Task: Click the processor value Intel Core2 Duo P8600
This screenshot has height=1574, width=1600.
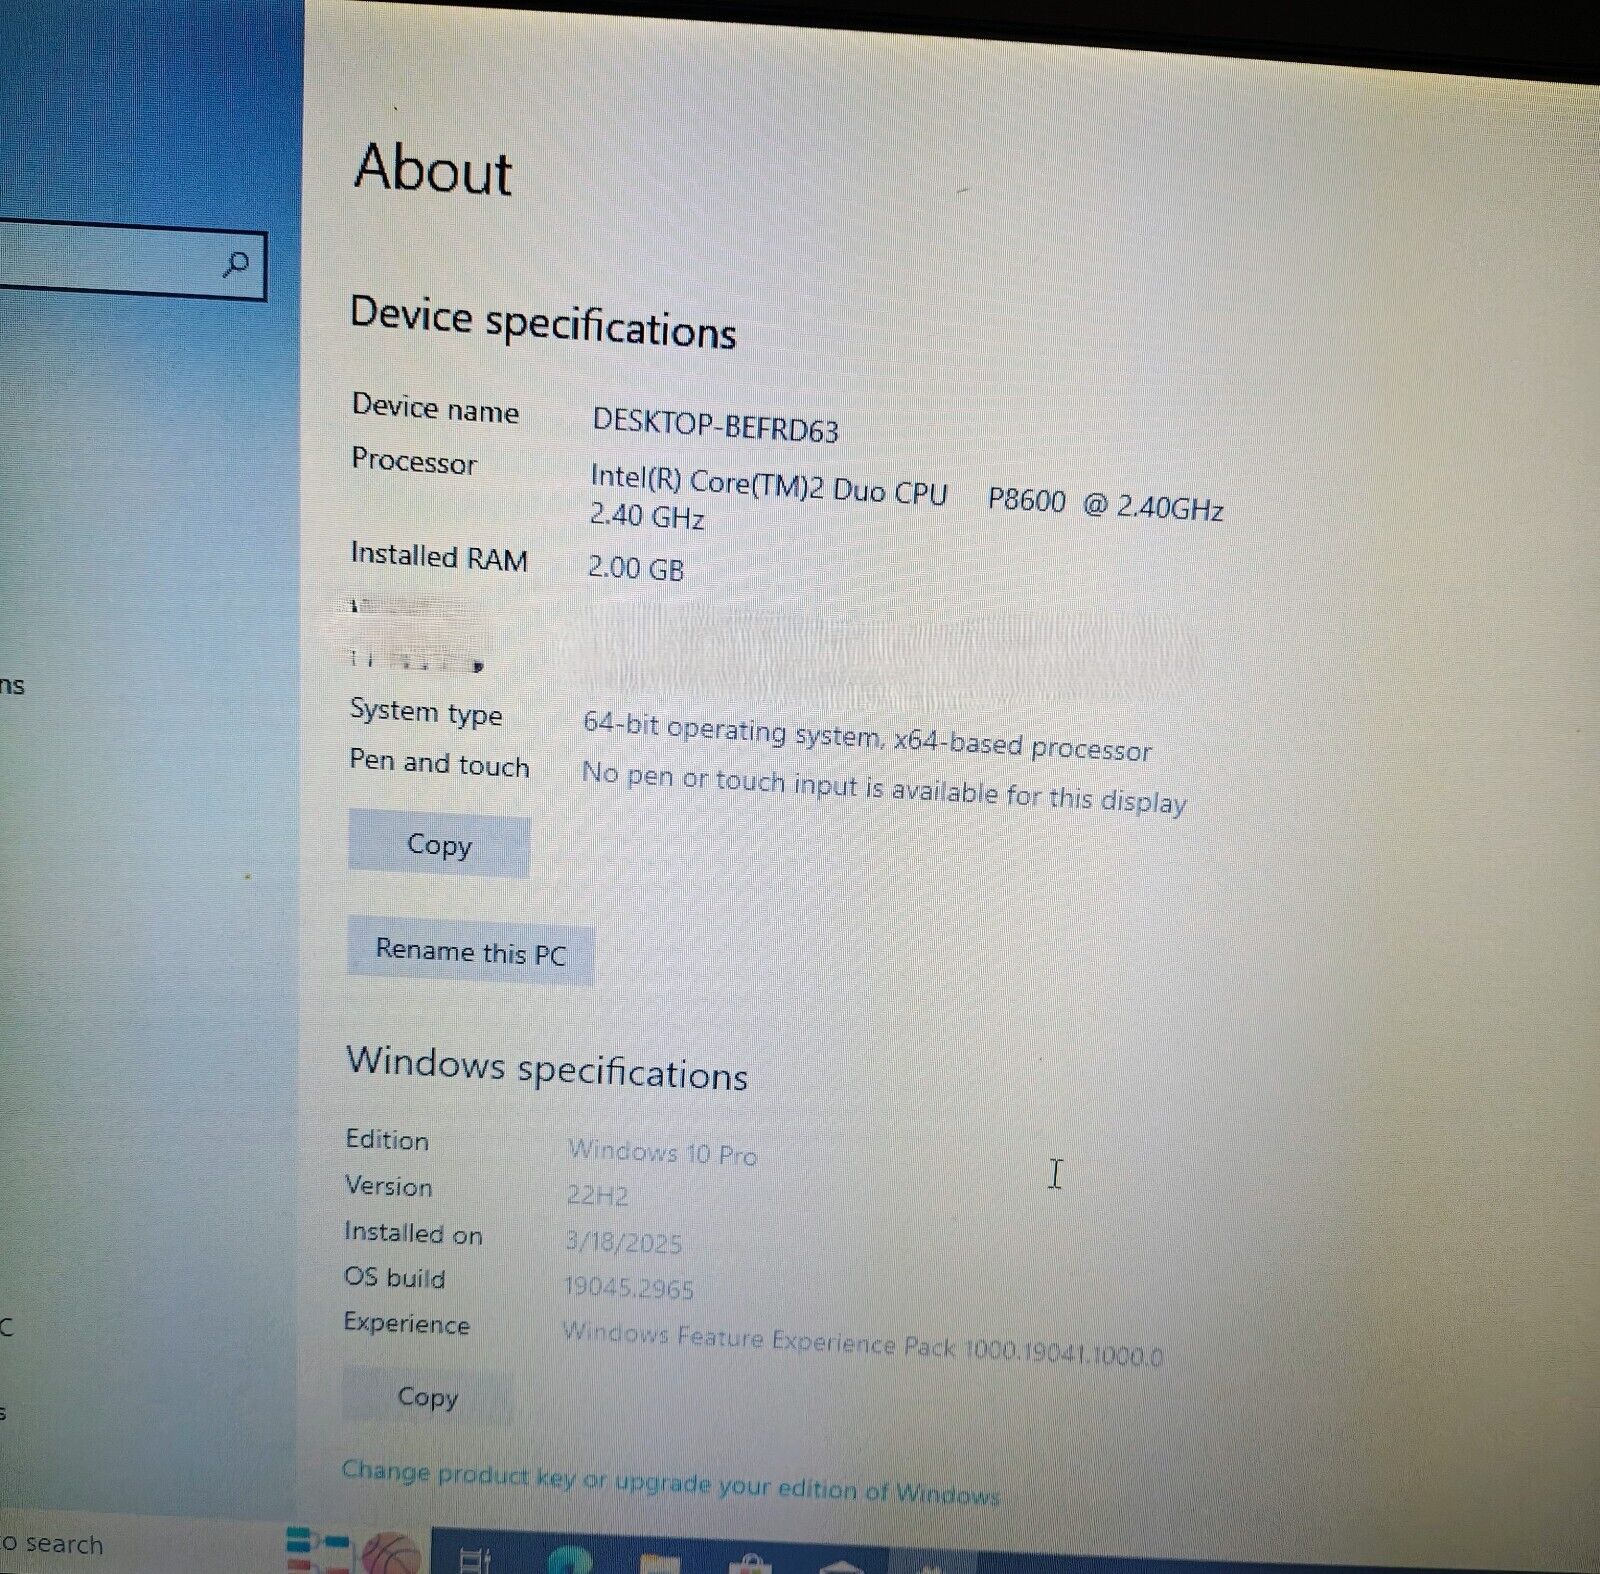Action: coord(906,497)
